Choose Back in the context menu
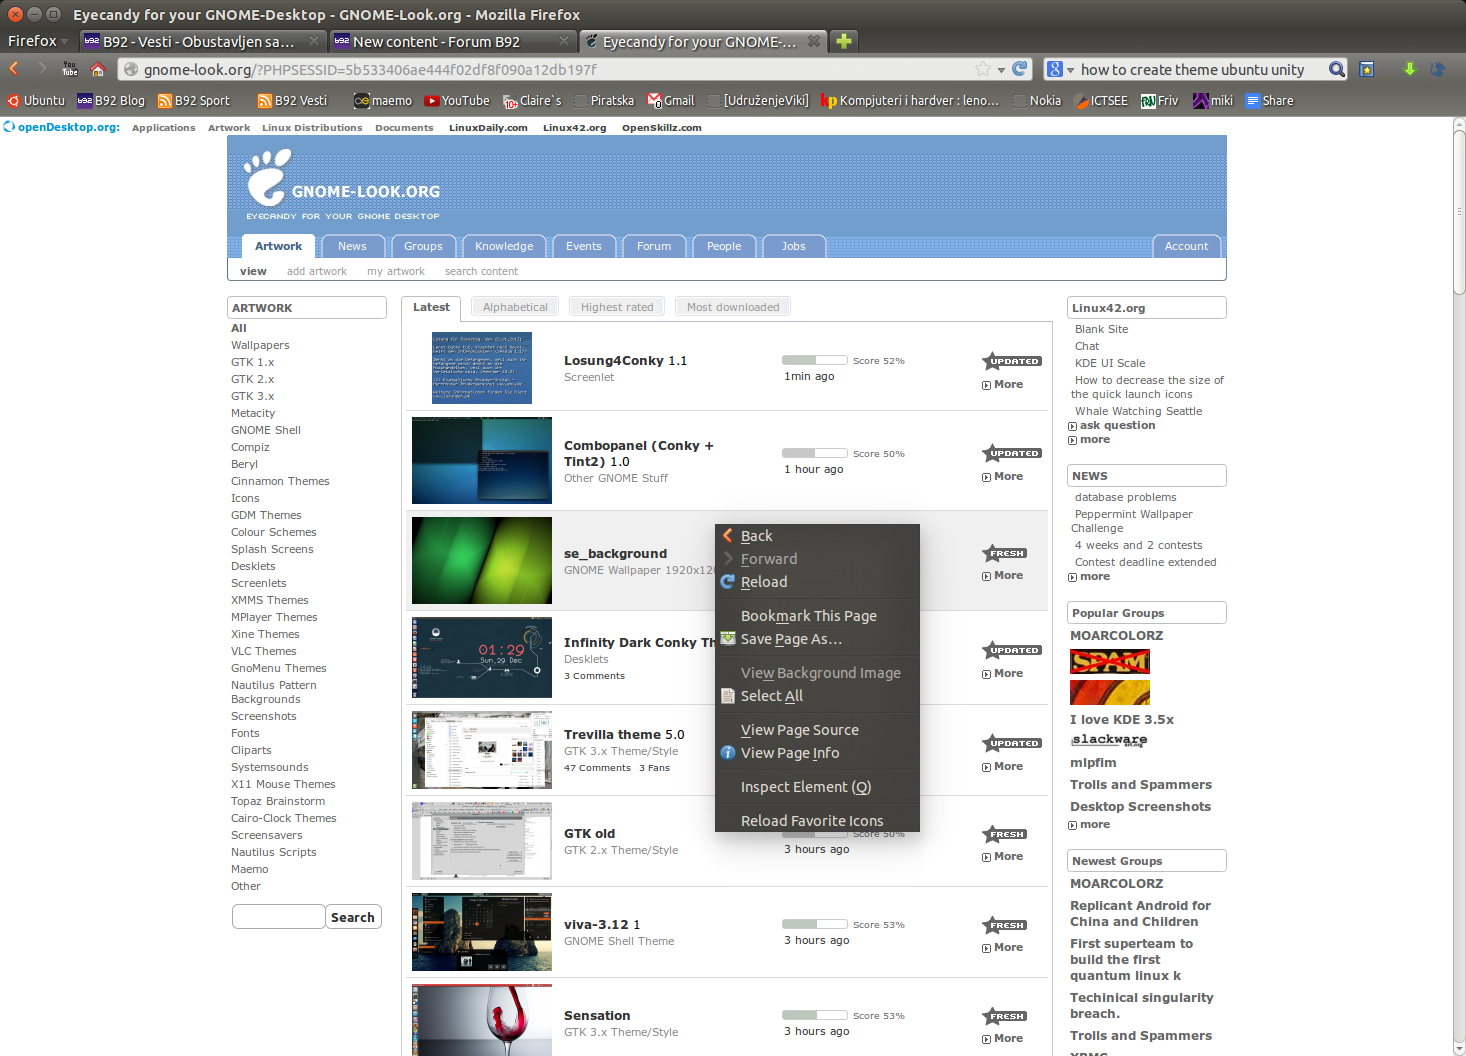 tap(817, 536)
